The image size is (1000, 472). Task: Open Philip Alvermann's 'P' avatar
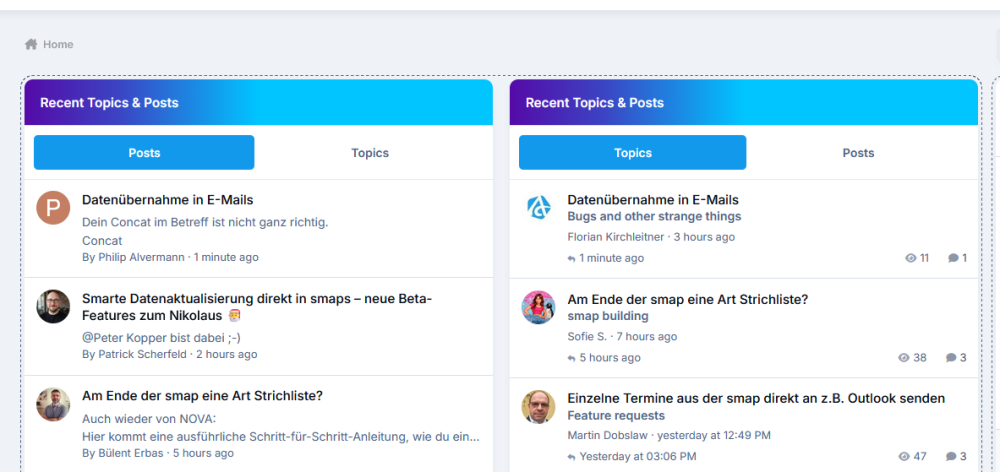pyautogui.click(x=53, y=208)
